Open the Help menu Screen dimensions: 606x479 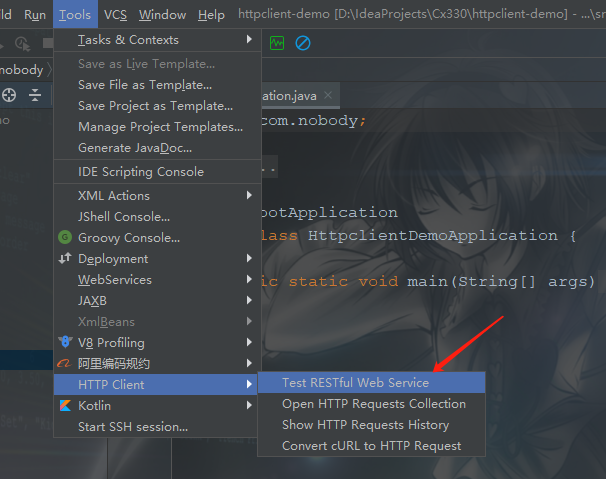point(211,15)
